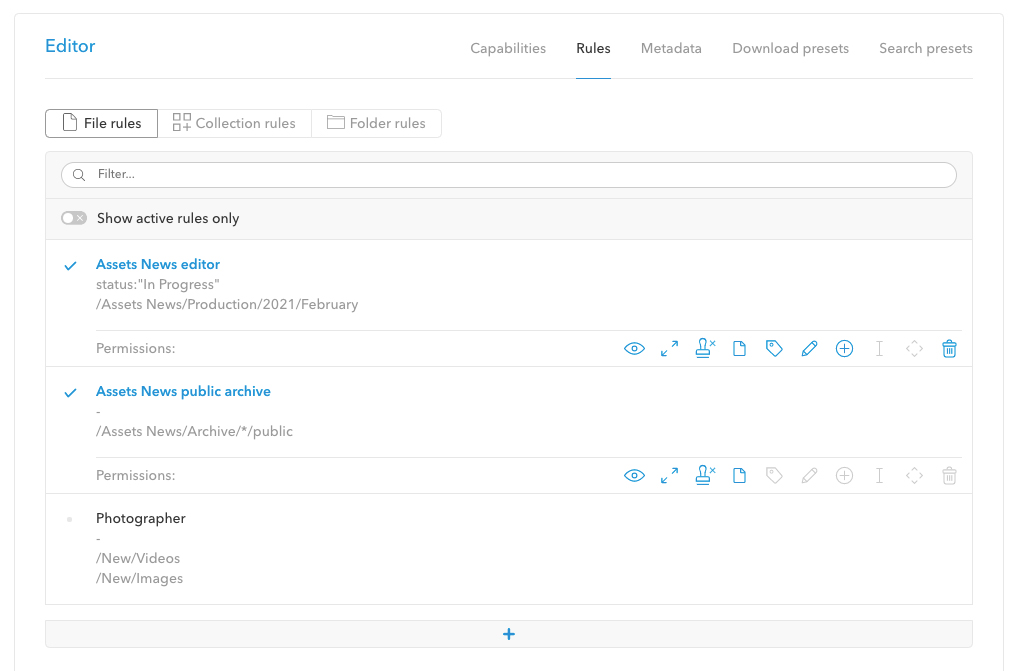Viewport: 1017px width, 671px height.
Task: Add a new rule with the plus button
Action: pyautogui.click(x=509, y=634)
